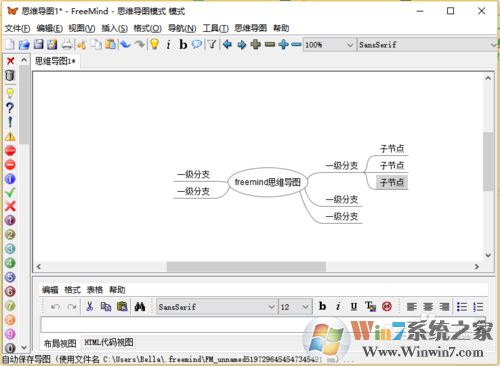This screenshot has height=366, width=500.
Task: Go to previous map with left arrow
Action: click(227, 44)
